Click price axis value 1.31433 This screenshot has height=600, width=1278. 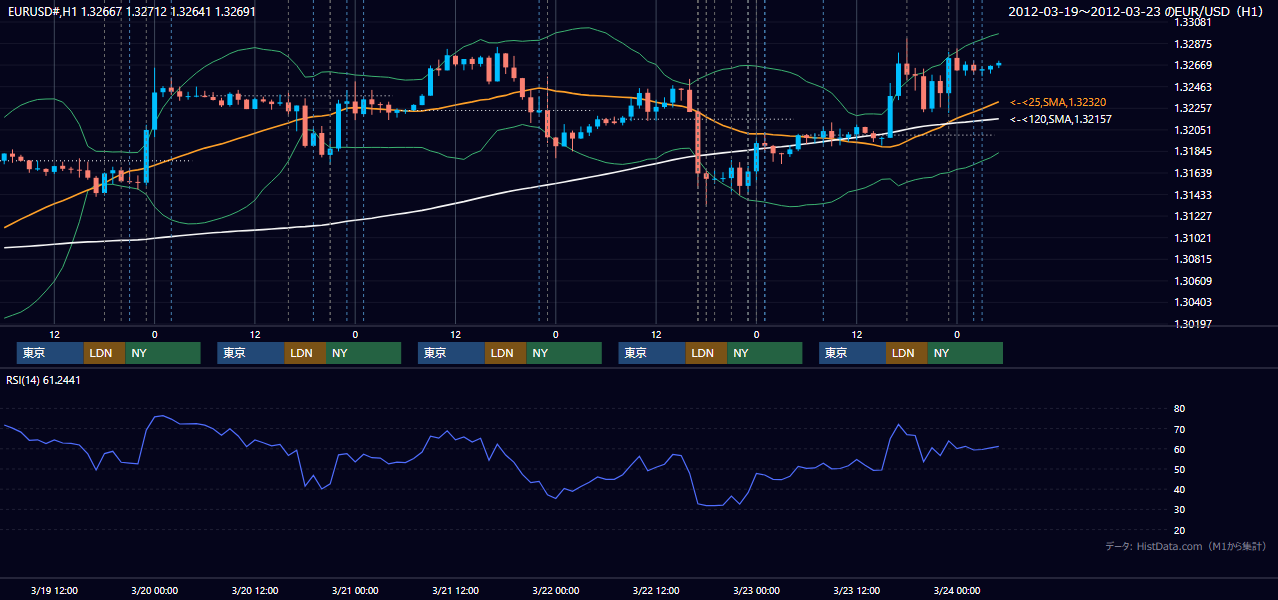tap(1192, 196)
